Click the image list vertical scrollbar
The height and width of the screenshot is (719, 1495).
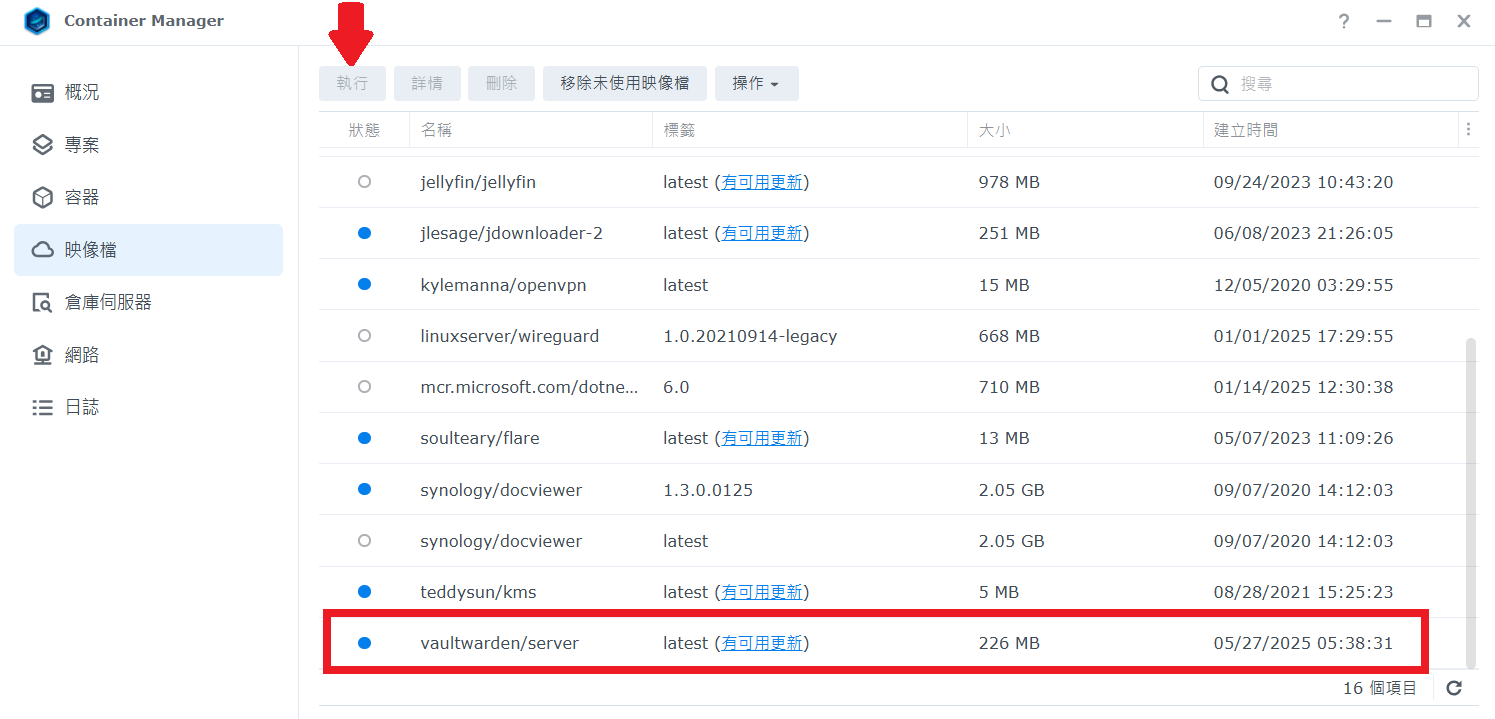[x=1470, y=502]
